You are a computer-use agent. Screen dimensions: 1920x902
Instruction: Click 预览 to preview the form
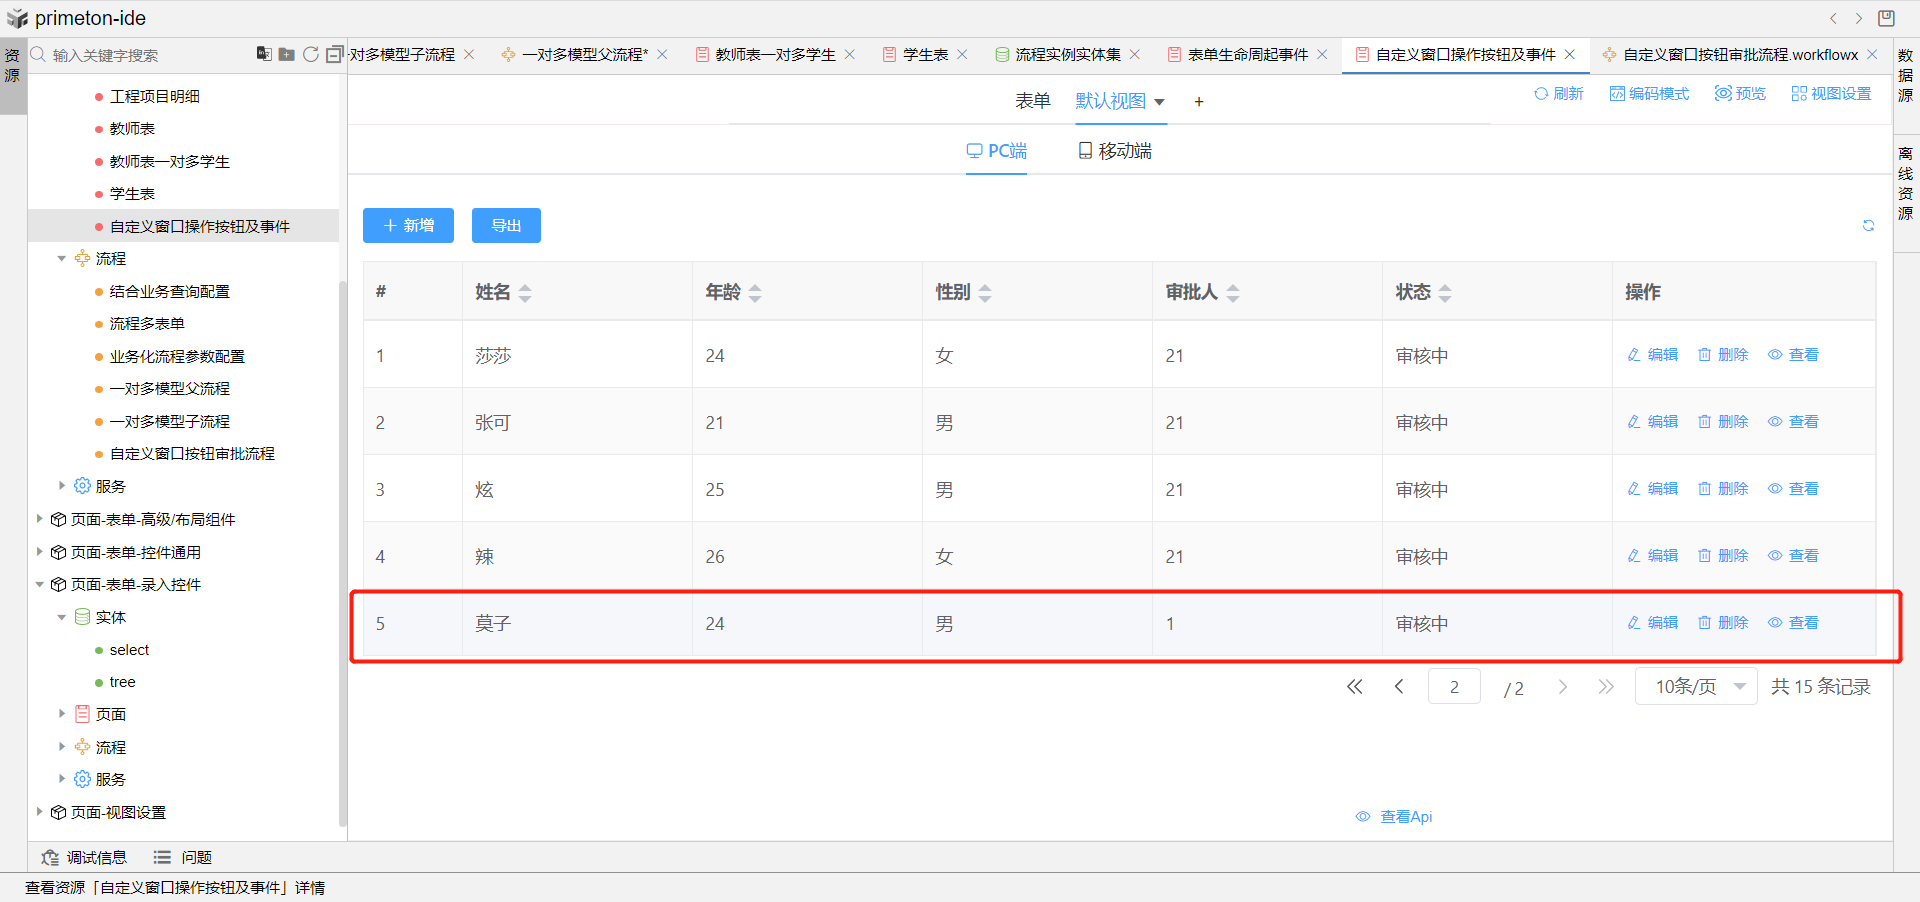(x=1740, y=94)
